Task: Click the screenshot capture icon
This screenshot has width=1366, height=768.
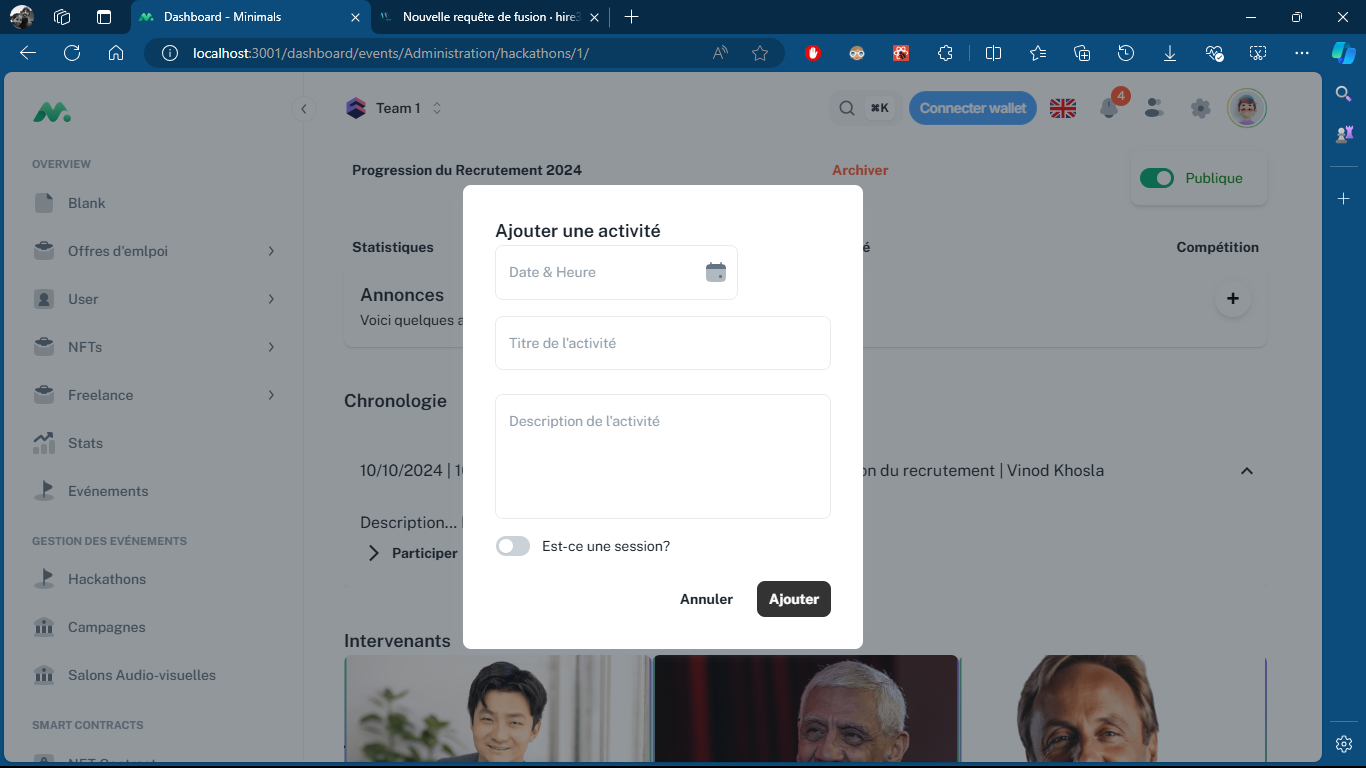Action: pyautogui.click(x=1258, y=53)
